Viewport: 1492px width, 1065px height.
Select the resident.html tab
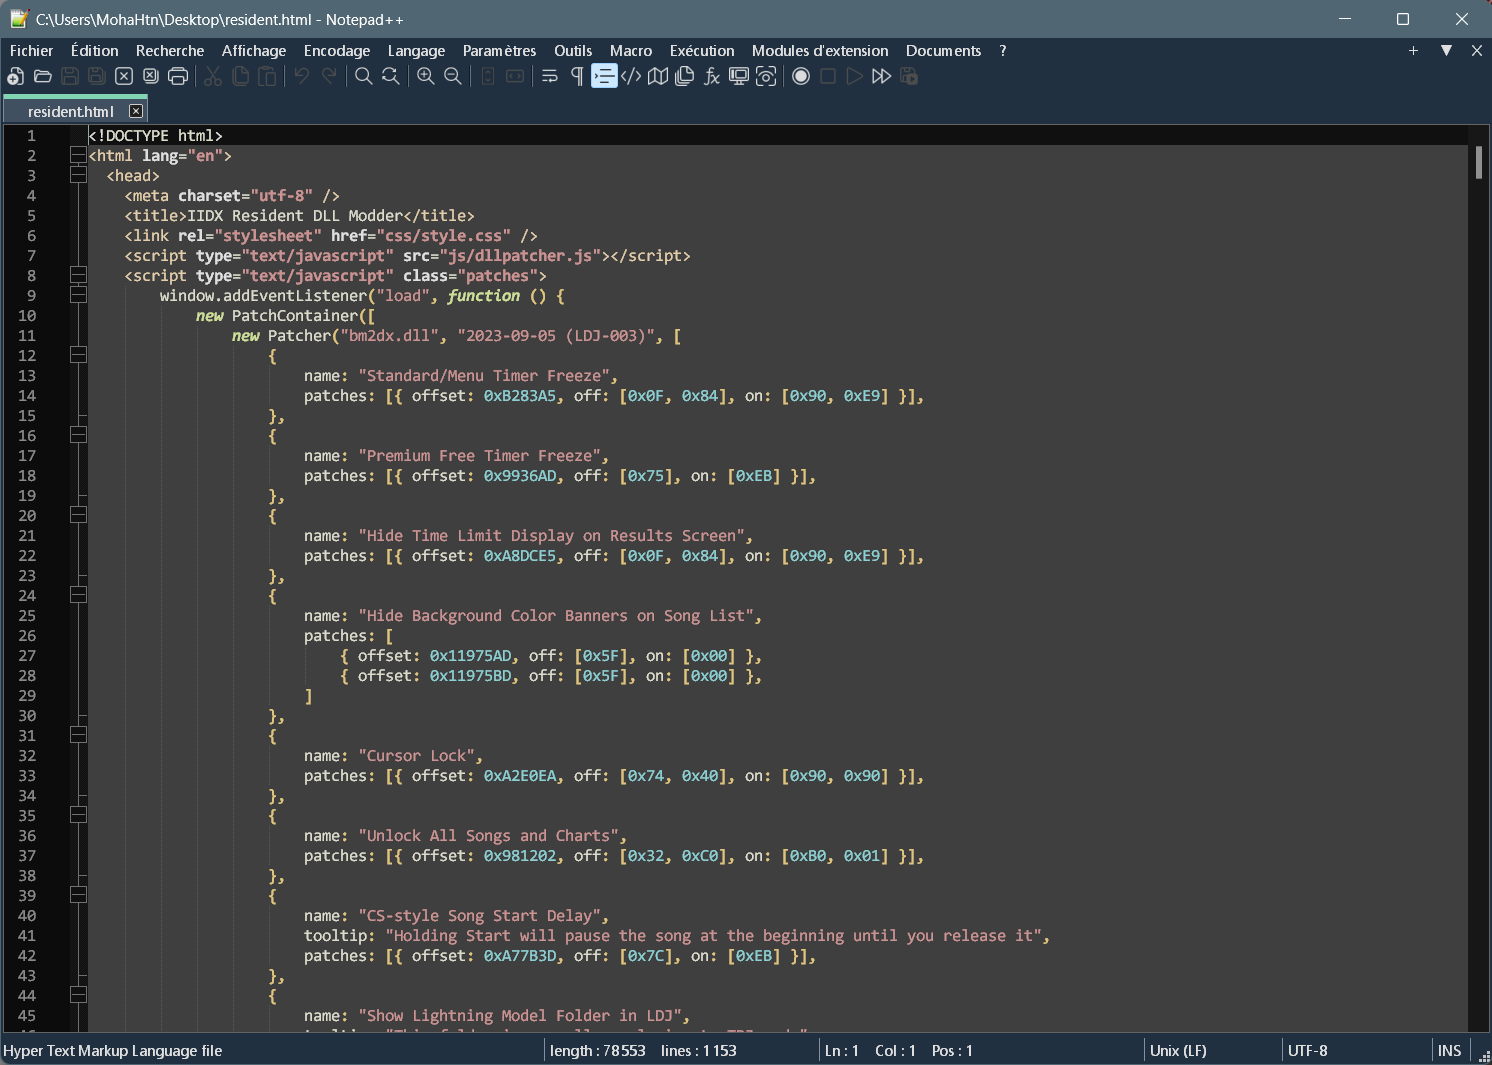[75, 111]
